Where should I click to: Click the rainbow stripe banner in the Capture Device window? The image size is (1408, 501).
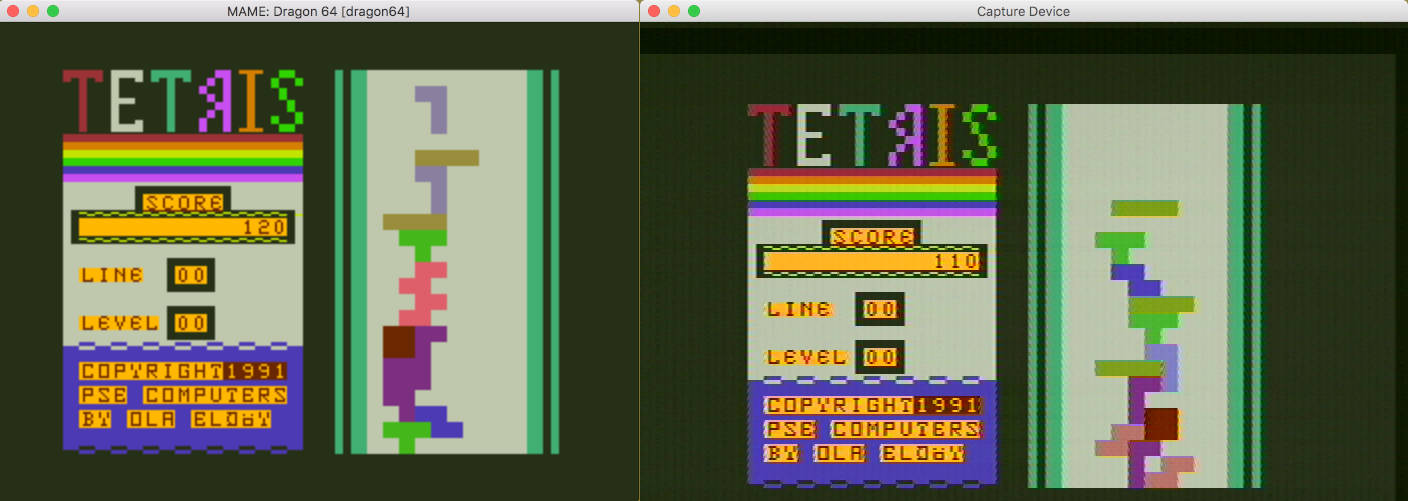coord(873,192)
